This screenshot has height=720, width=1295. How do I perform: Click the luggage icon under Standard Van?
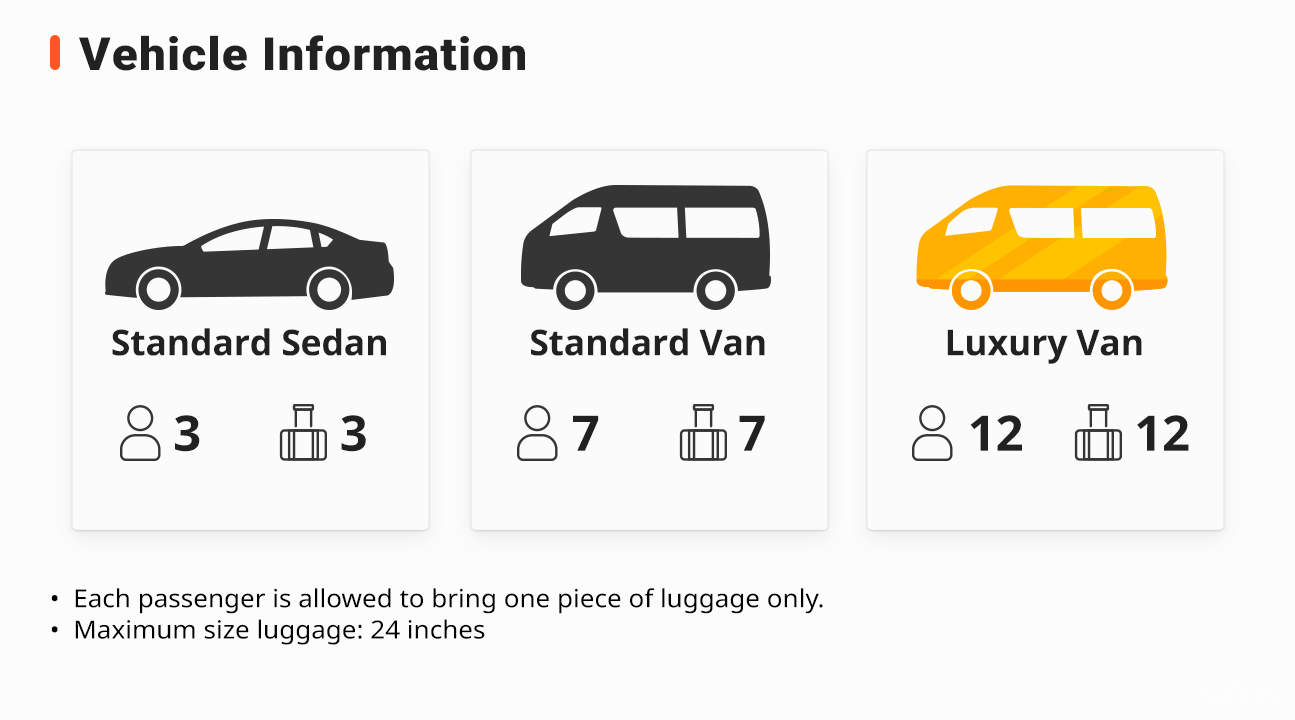point(703,432)
